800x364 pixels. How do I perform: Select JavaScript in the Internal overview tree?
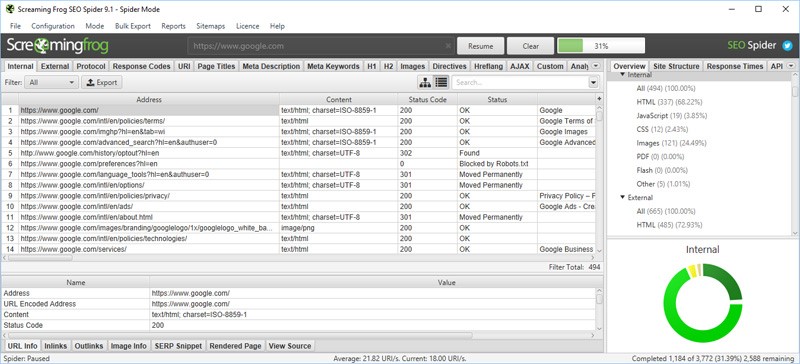(657, 116)
